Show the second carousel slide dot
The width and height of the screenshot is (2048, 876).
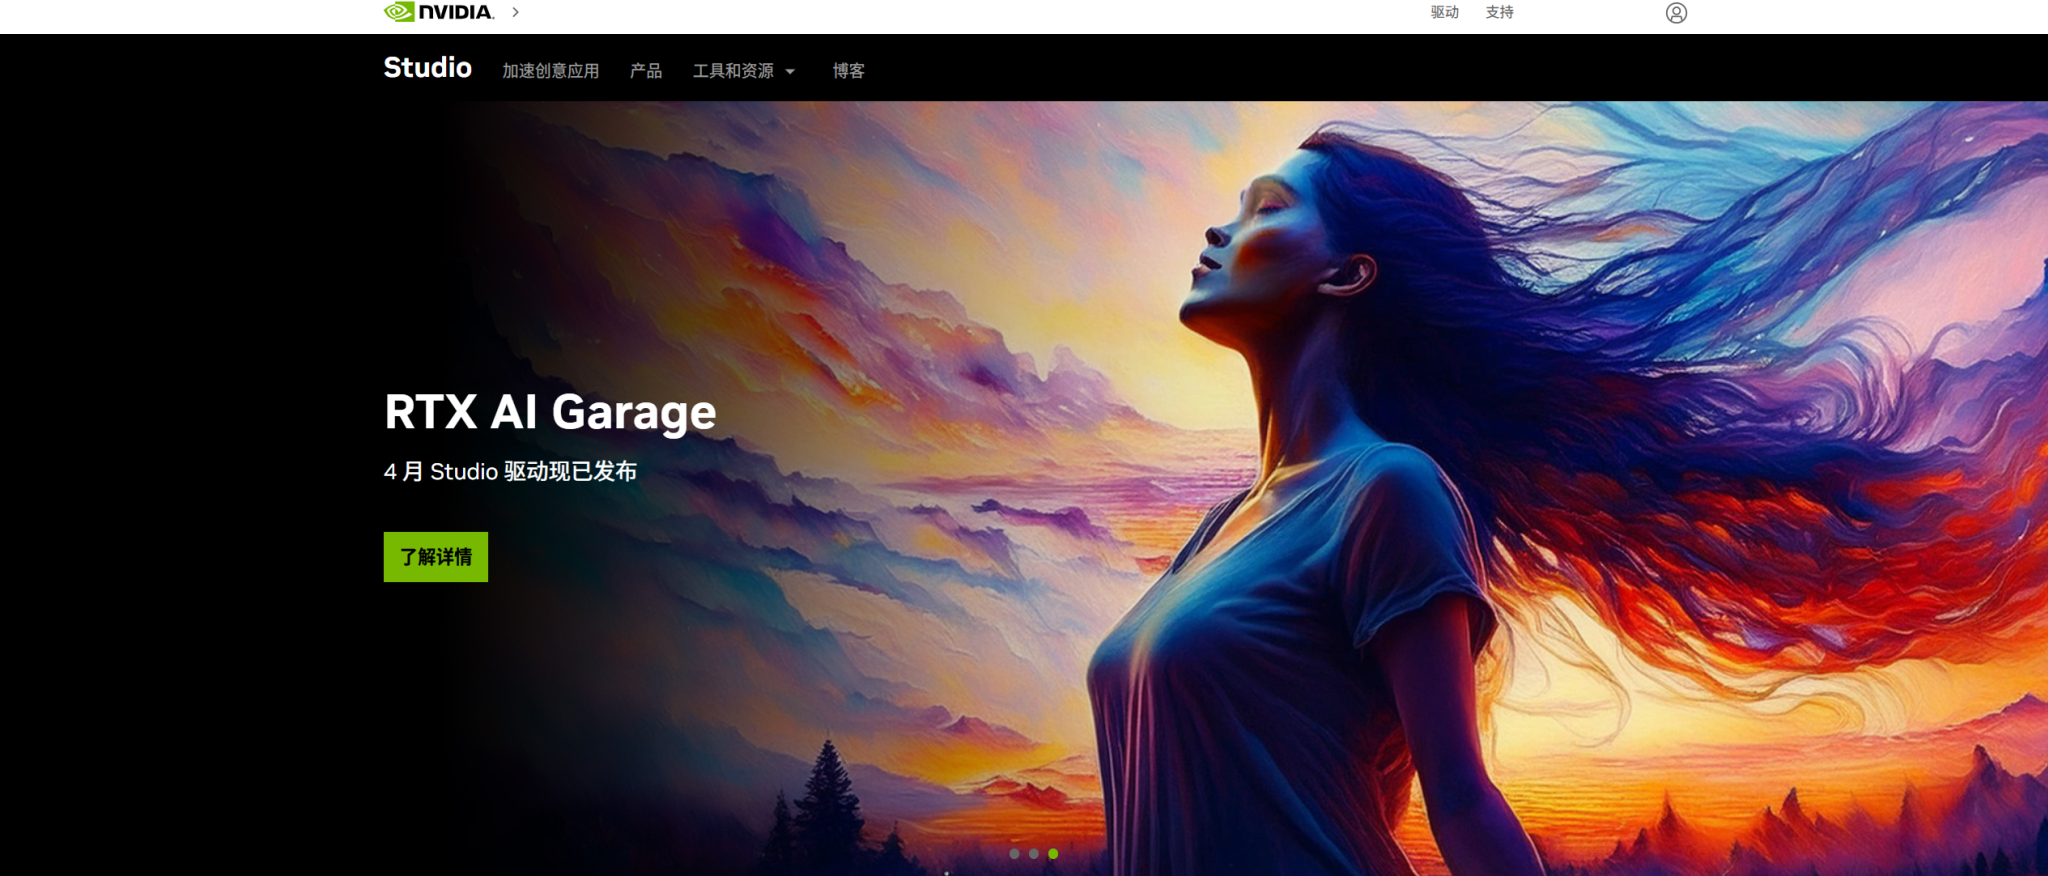click(x=1034, y=854)
